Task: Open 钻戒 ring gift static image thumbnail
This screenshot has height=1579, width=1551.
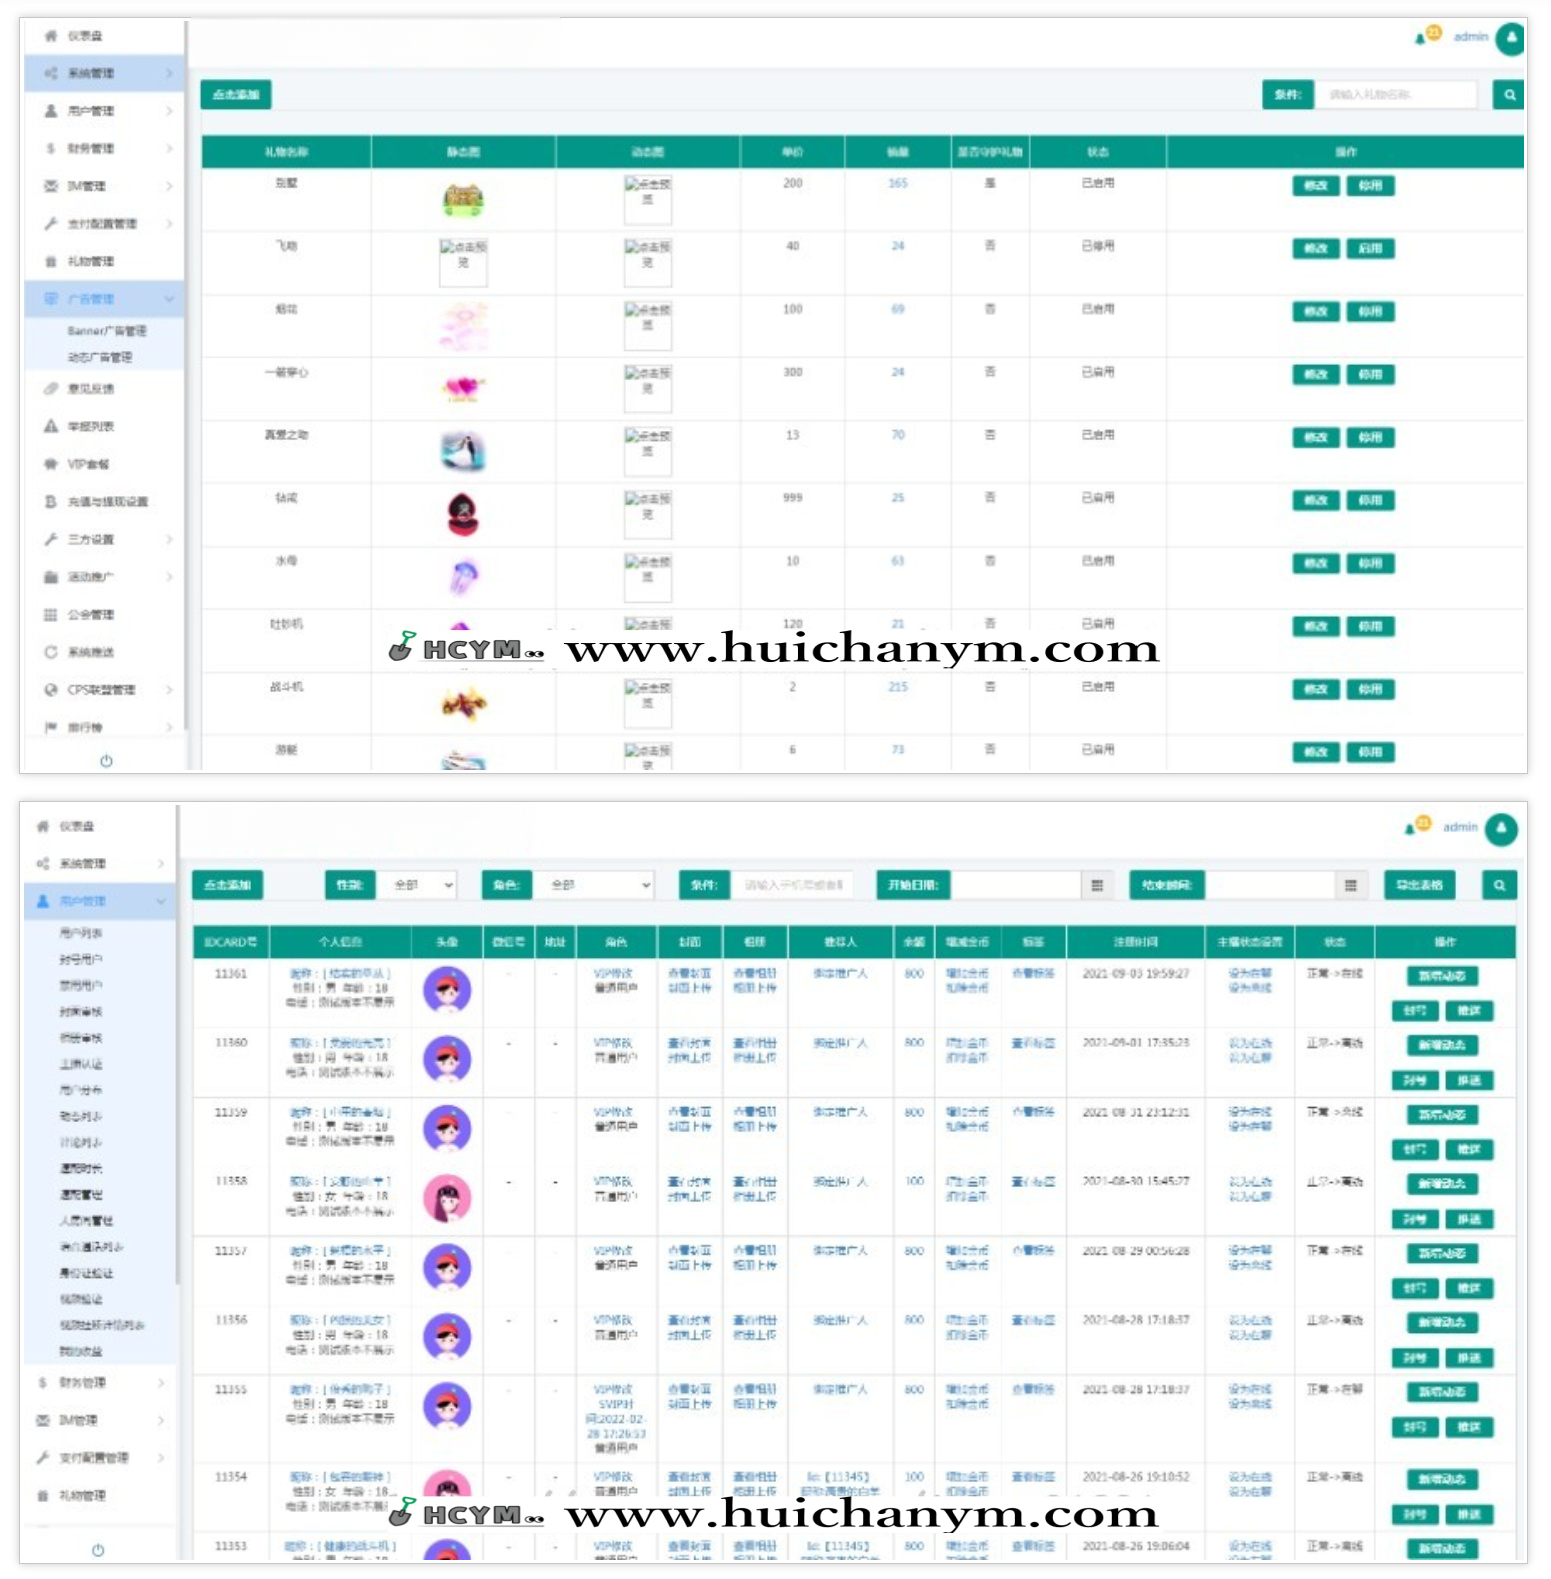Action: [463, 515]
